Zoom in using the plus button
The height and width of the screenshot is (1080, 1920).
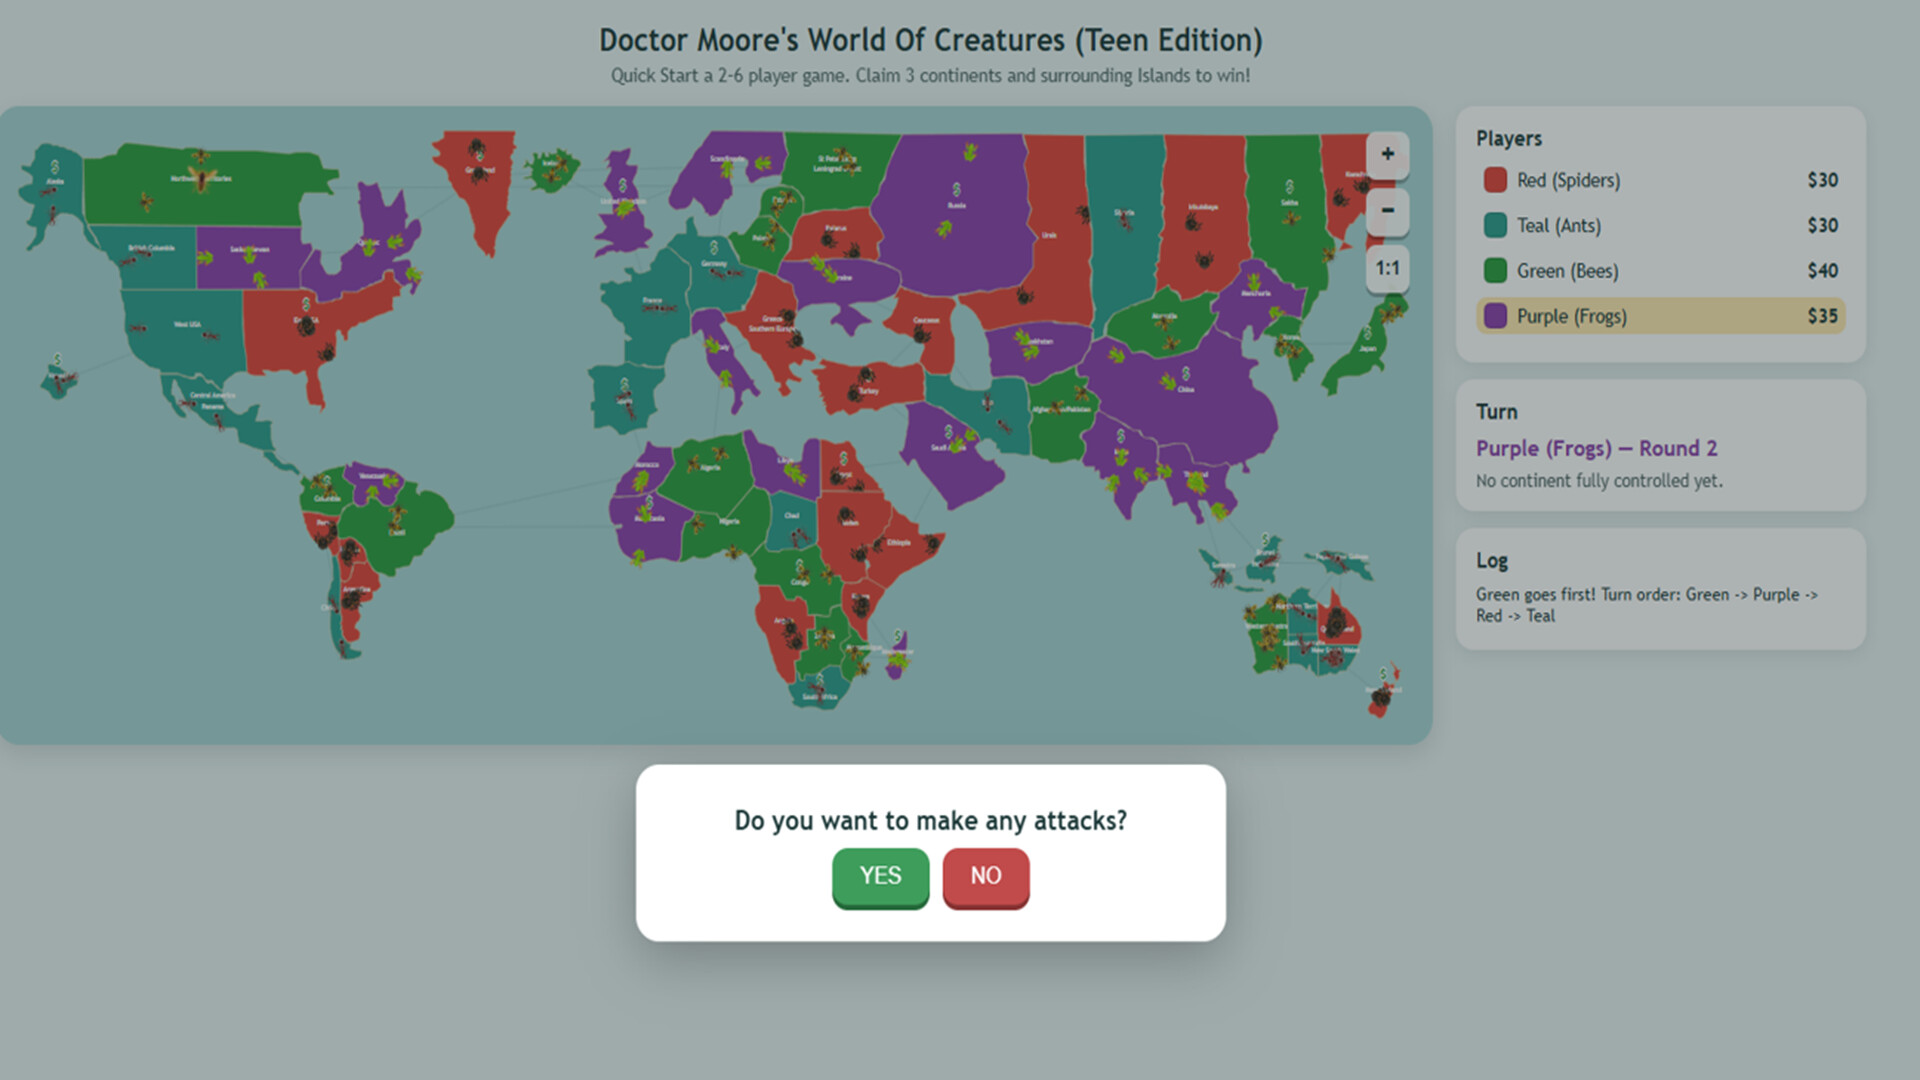tap(1387, 155)
